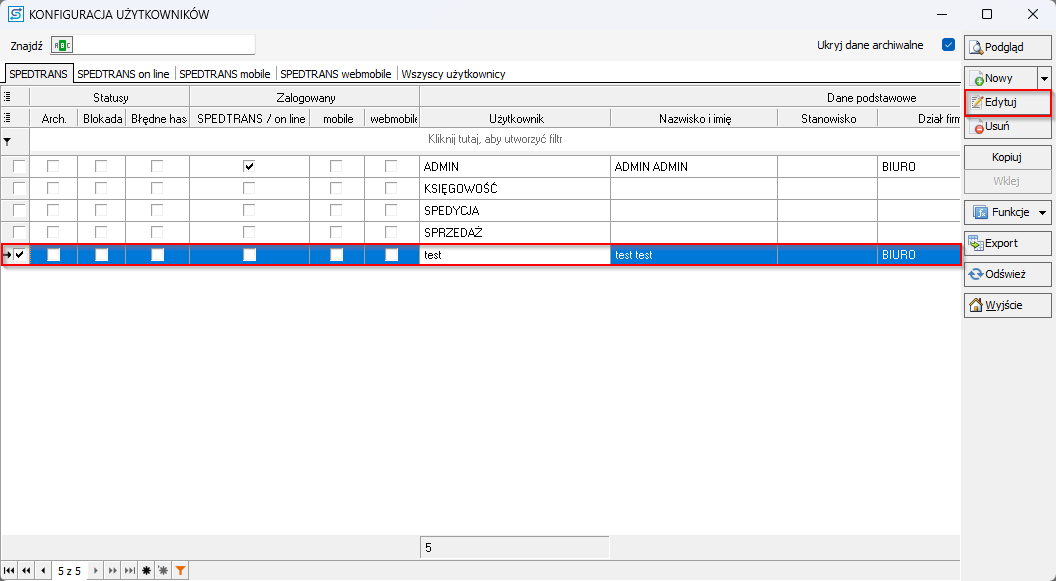This screenshot has width=1056, height=581.
Task: Click the Kopiuj button
Action: [x=1007, y=158]
